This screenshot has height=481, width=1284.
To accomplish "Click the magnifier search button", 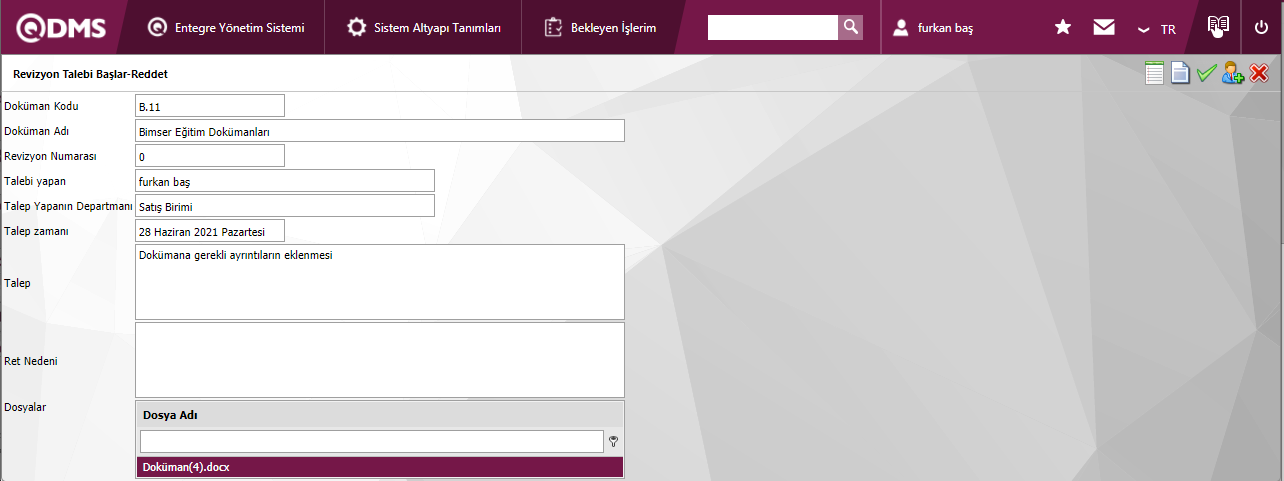I will coord(850,27).
